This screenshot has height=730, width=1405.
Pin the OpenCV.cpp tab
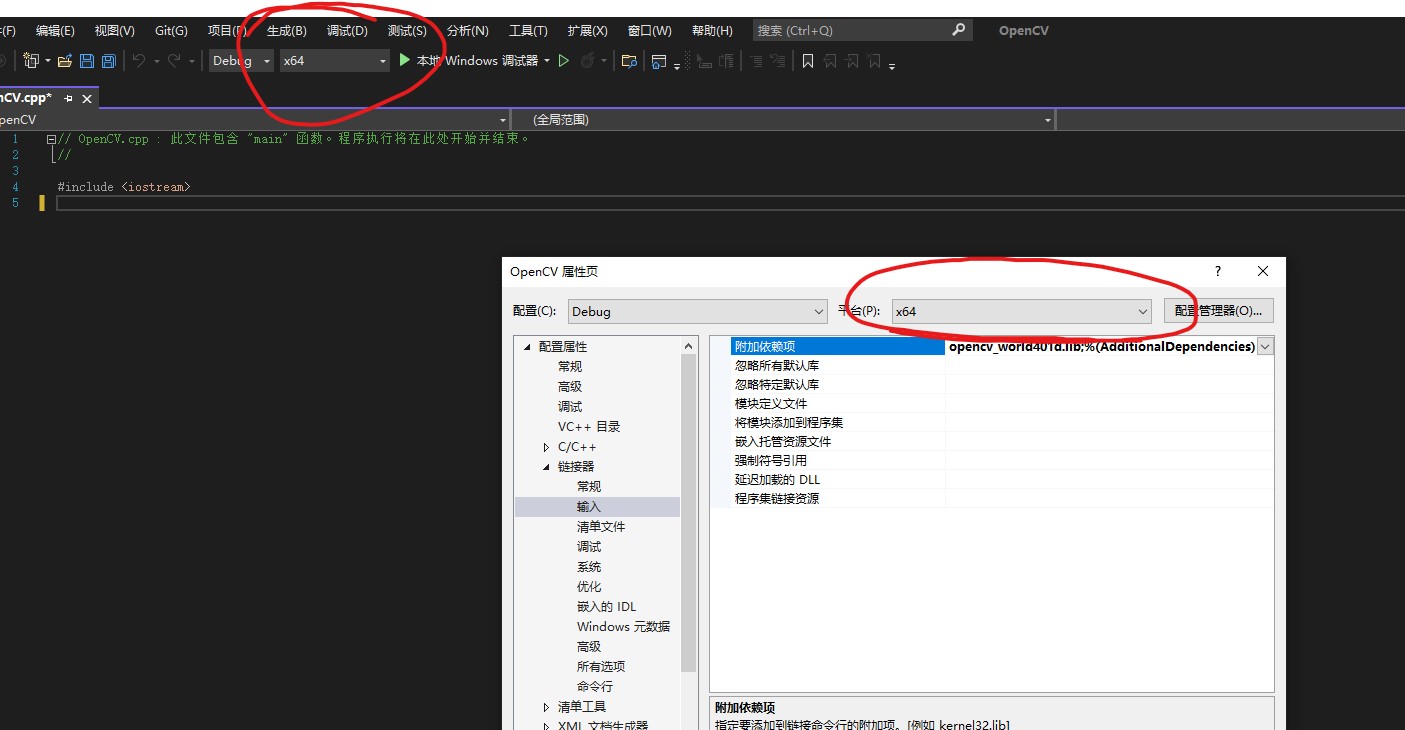pyautogui.click(x=68, y=98)
